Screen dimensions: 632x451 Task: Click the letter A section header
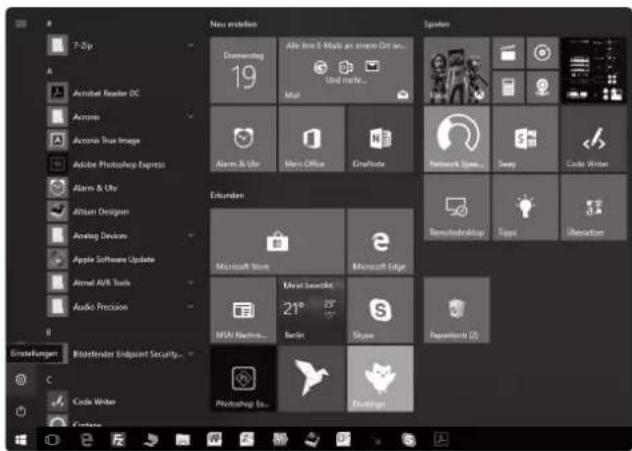50,71
